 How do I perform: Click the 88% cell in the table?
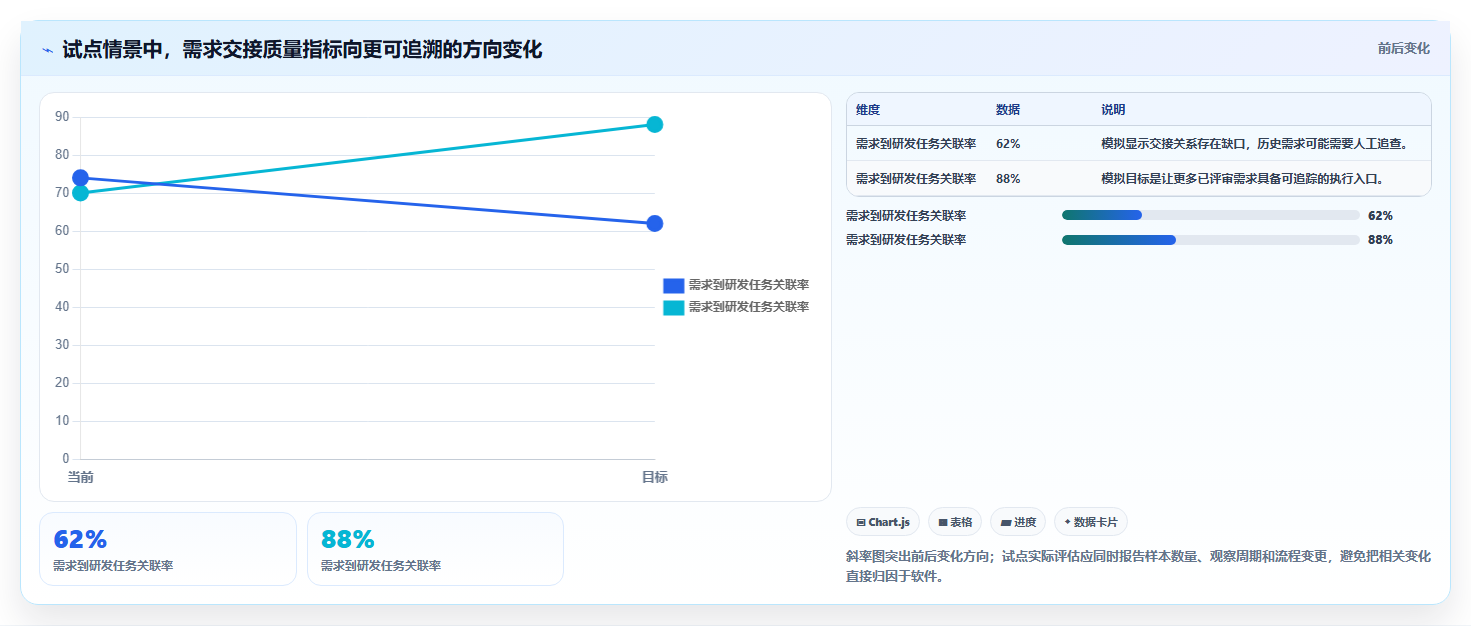(1008, 179)
